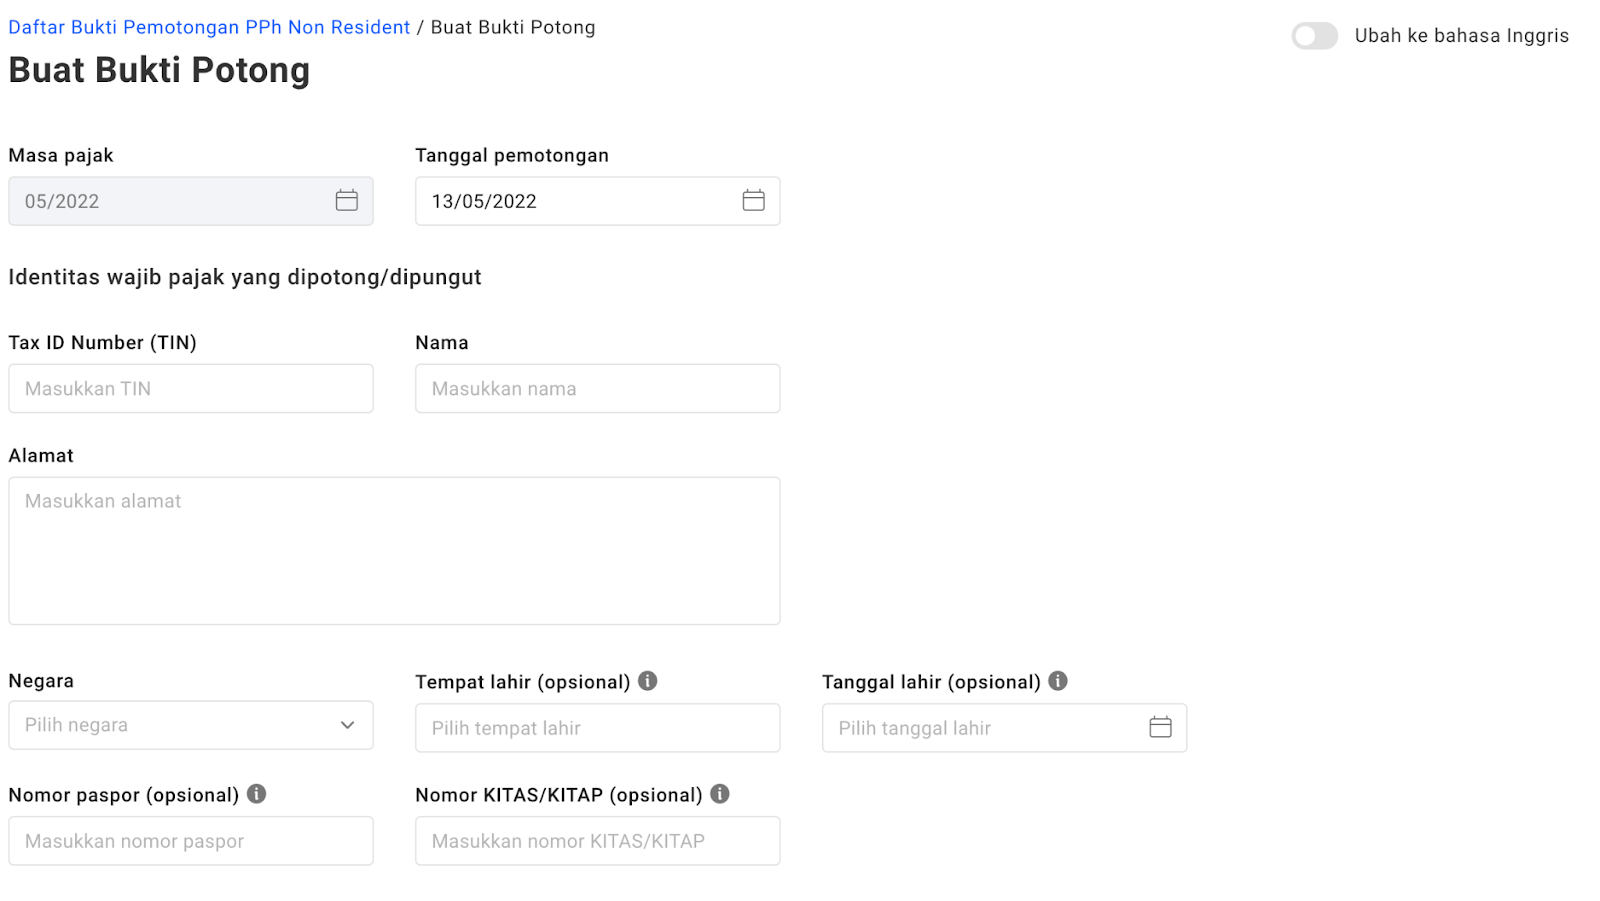This screenshot has width=1600, height=901.
Task: Expand the Pilih negara dropdown
Action: tap(180, 725)
